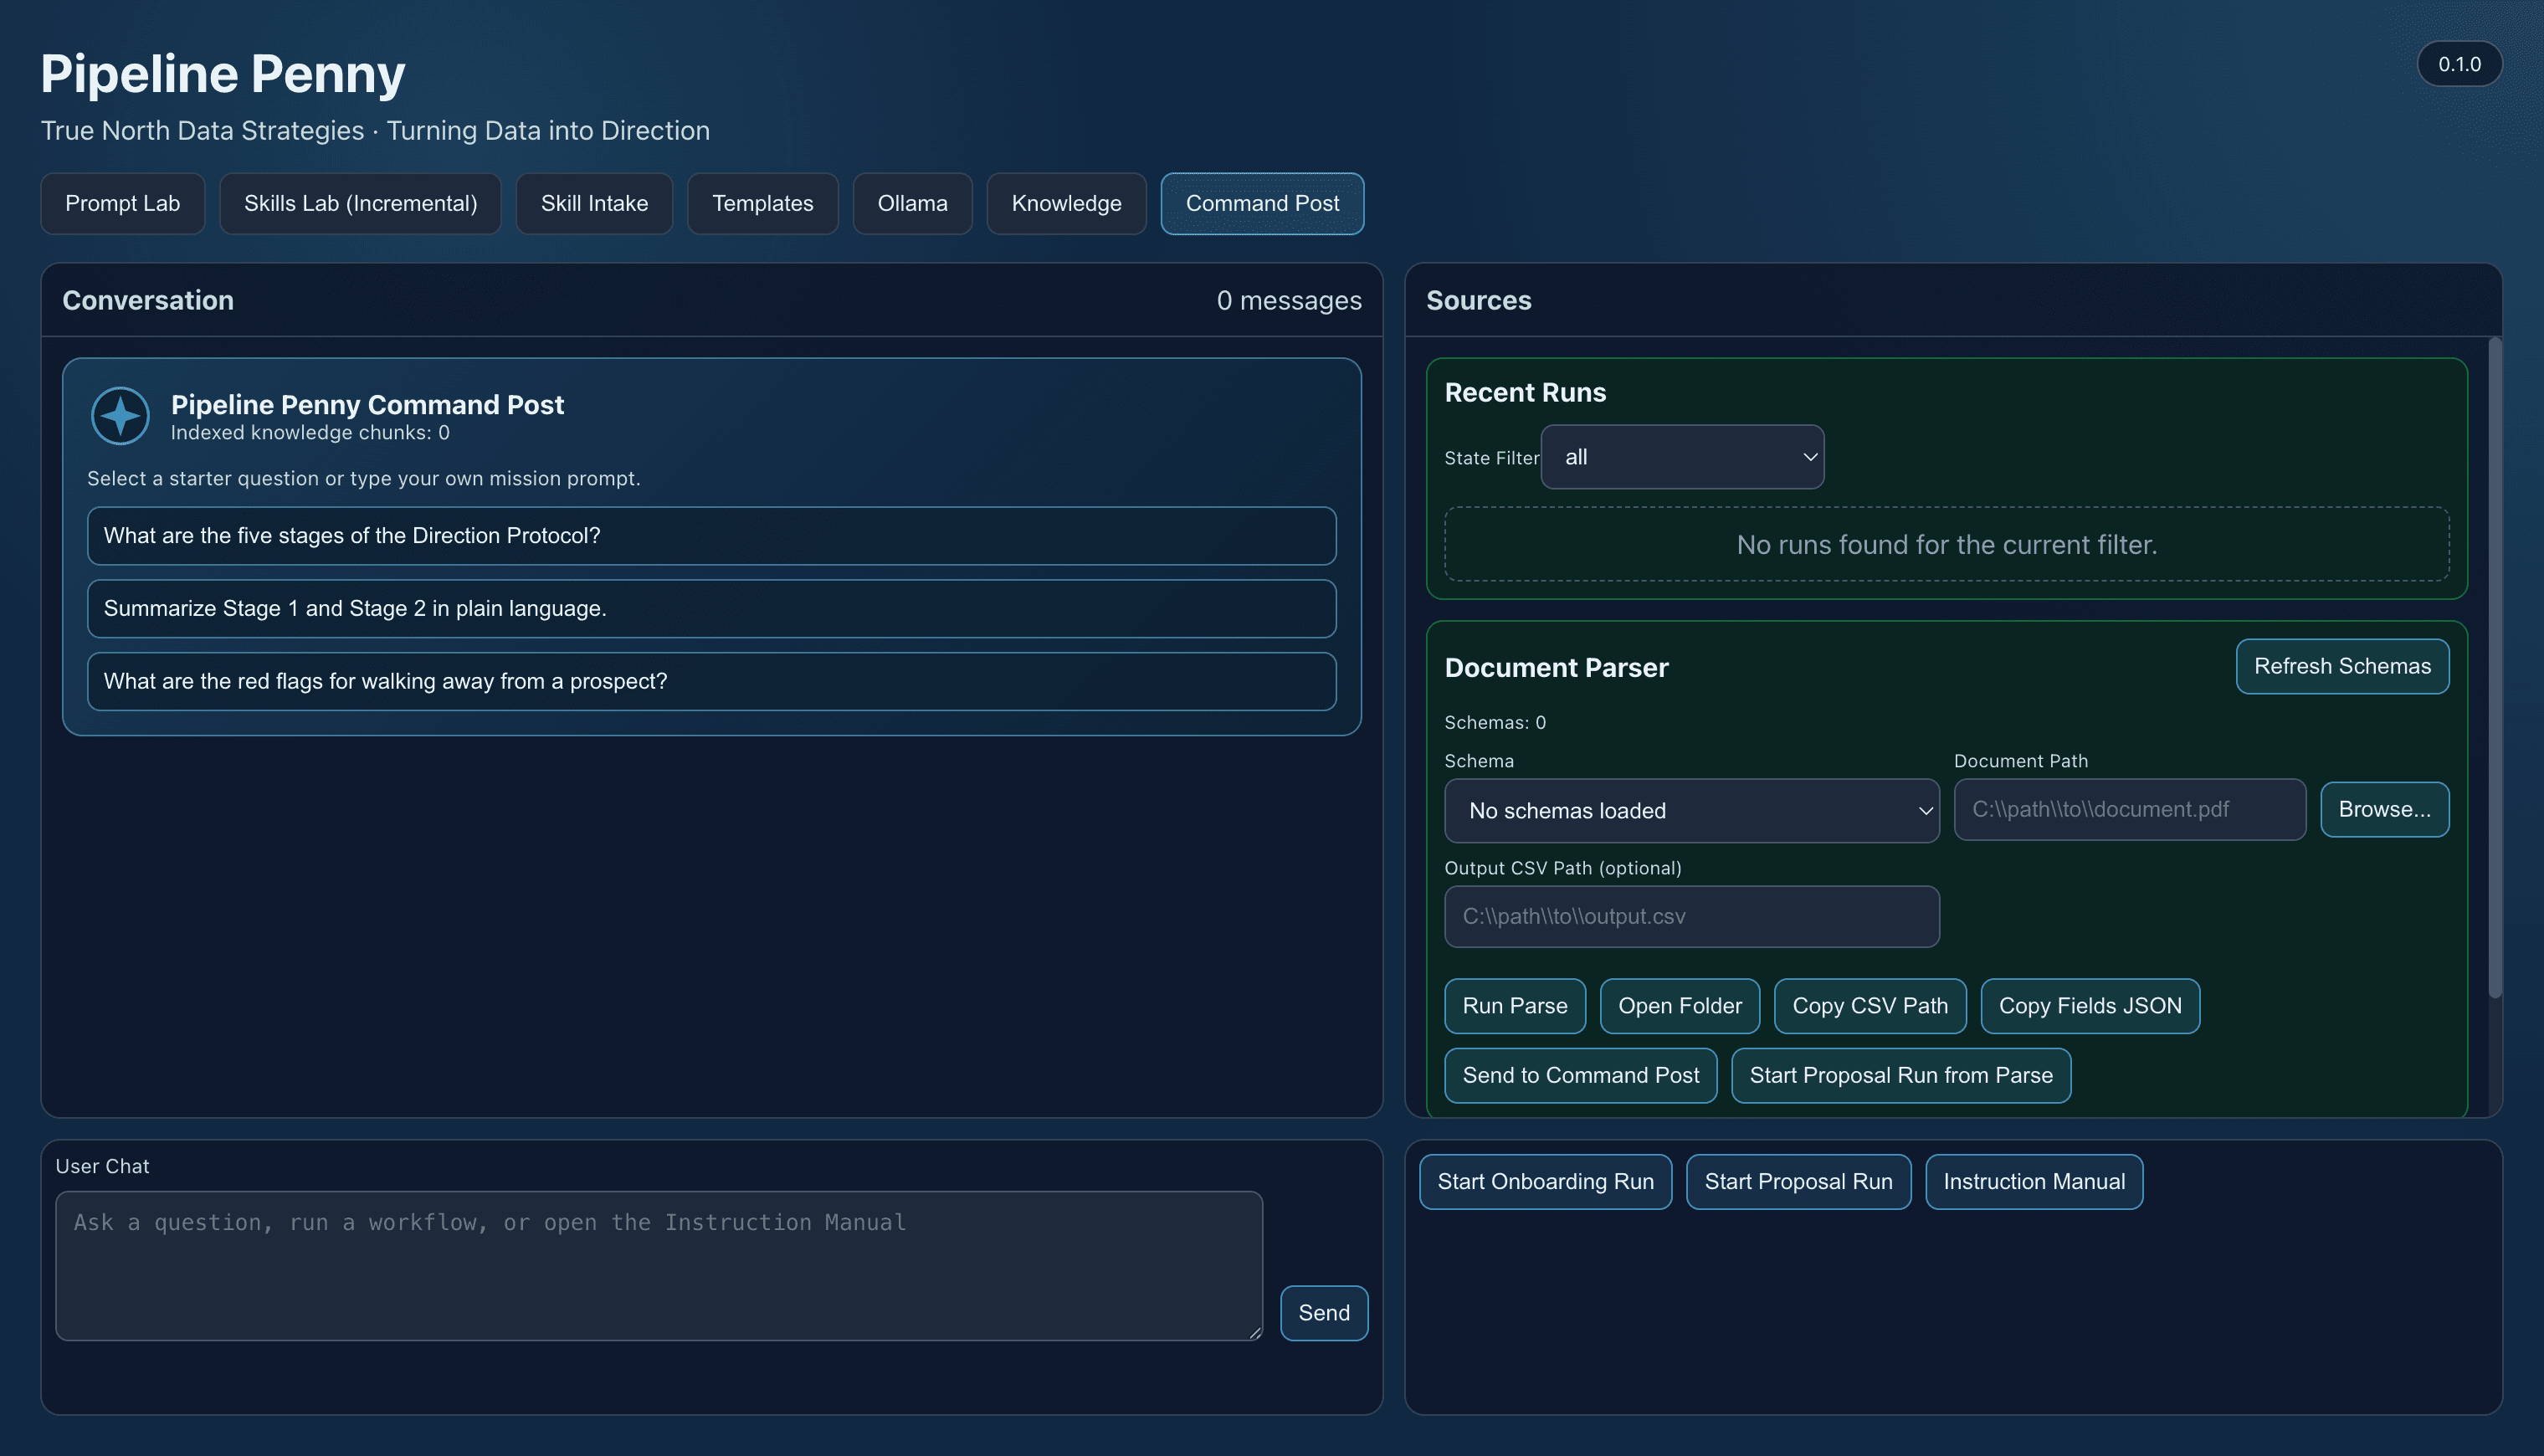Viewport: 2544px width, 1456px height.
Task: Click the Output CSV Path field
Action: (x=1691, y=916)
